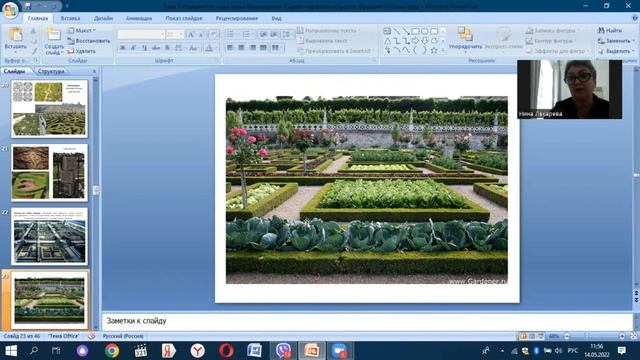Open the Макет layout dropdown

pos(82,31)
